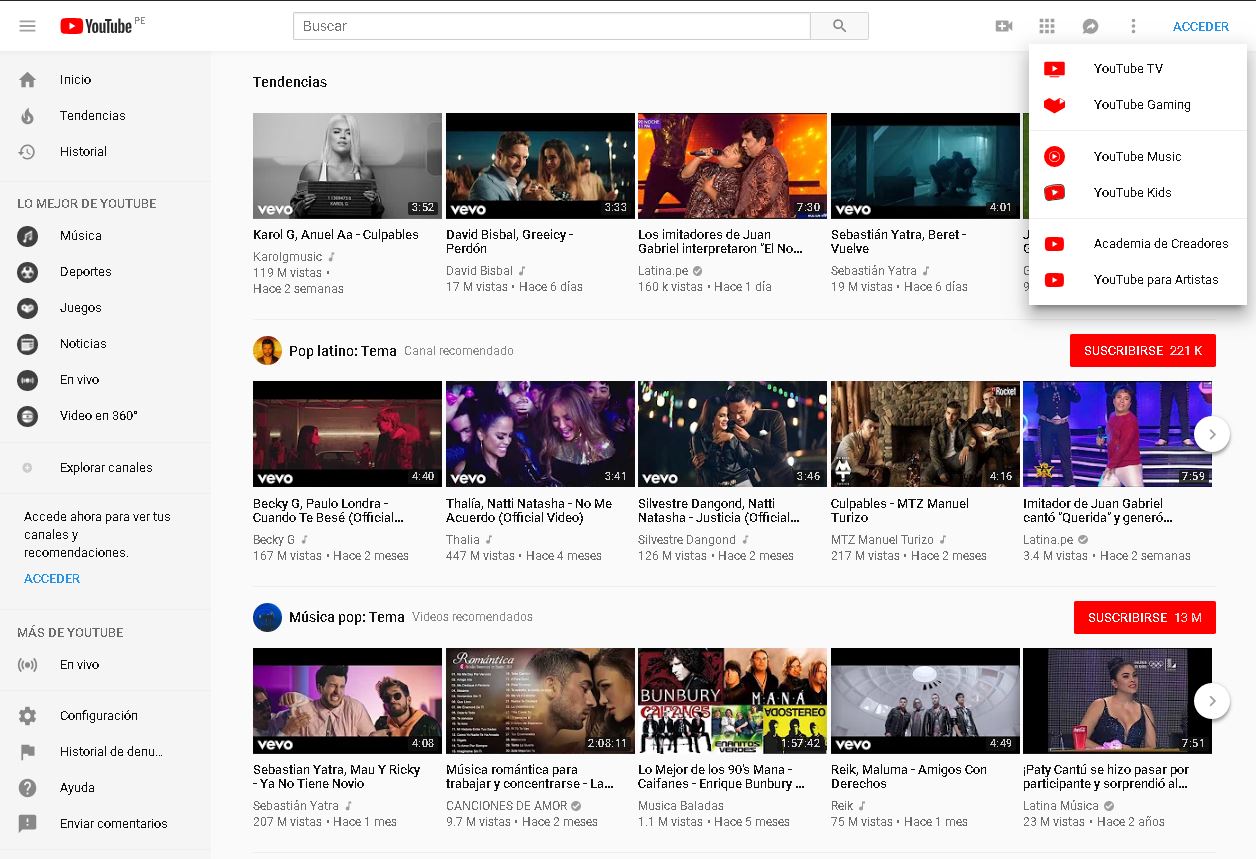Choose YouTube Kids in the dropdown
This screenshot has width=1256, height=859.
(1132, 193)
